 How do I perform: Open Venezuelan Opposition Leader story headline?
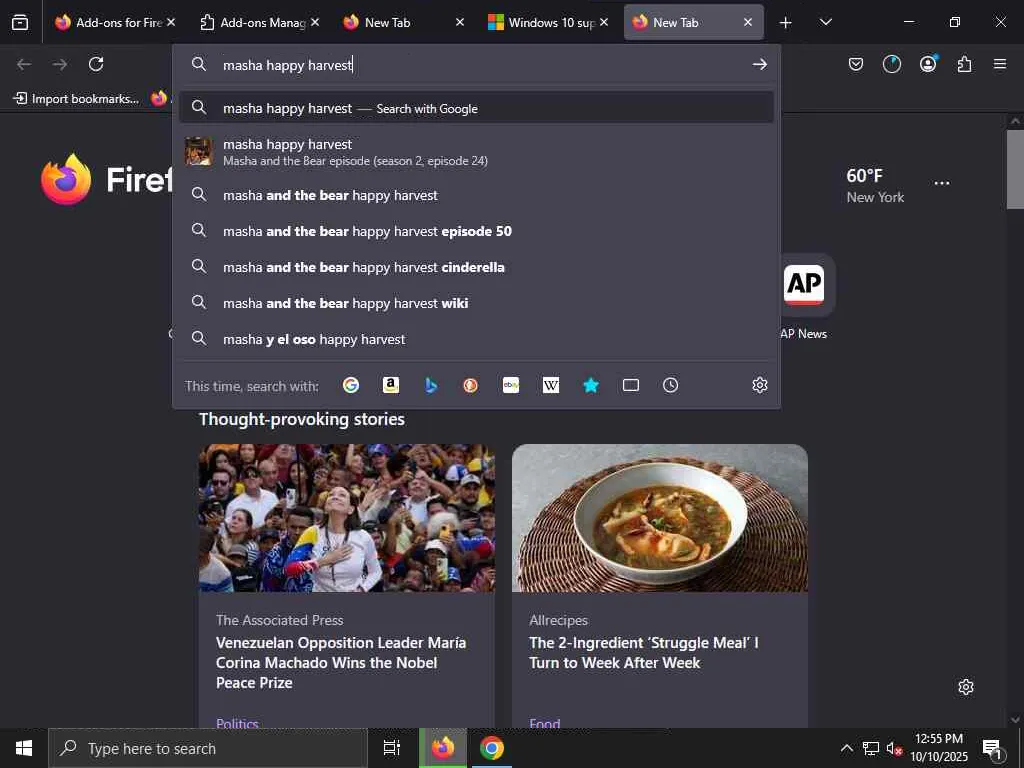tap(341, 662)
